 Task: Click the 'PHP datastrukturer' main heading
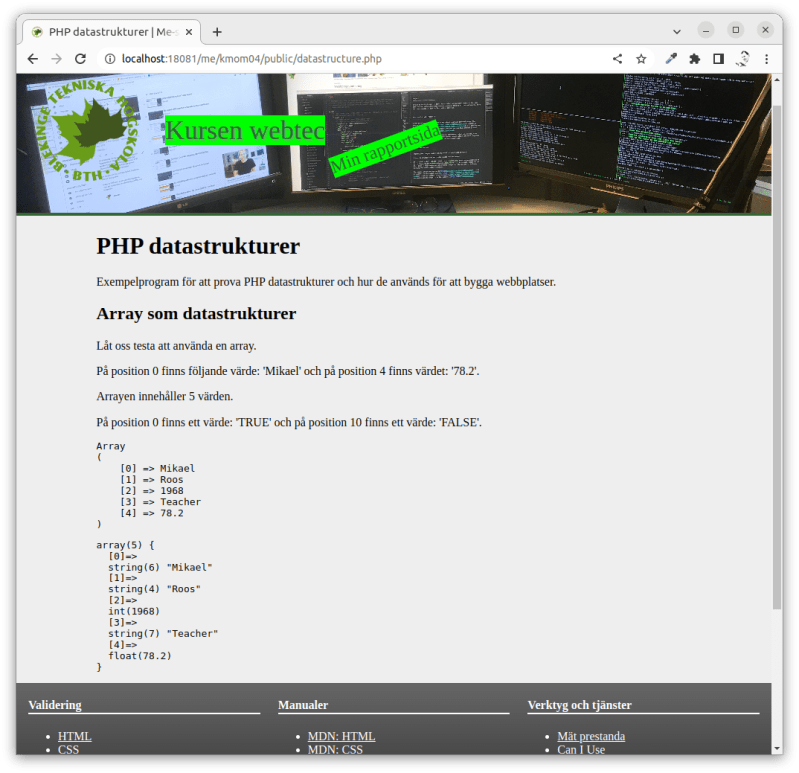(198, 246)
